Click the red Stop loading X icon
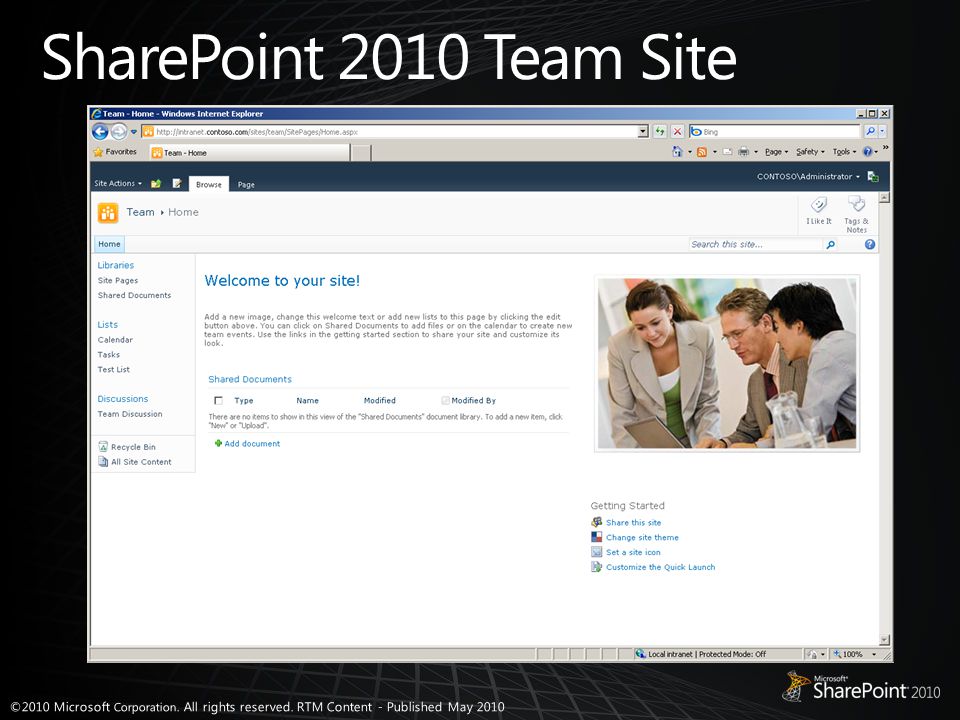Viewport: 960px width, 720px height. click(x=677, y=132)
